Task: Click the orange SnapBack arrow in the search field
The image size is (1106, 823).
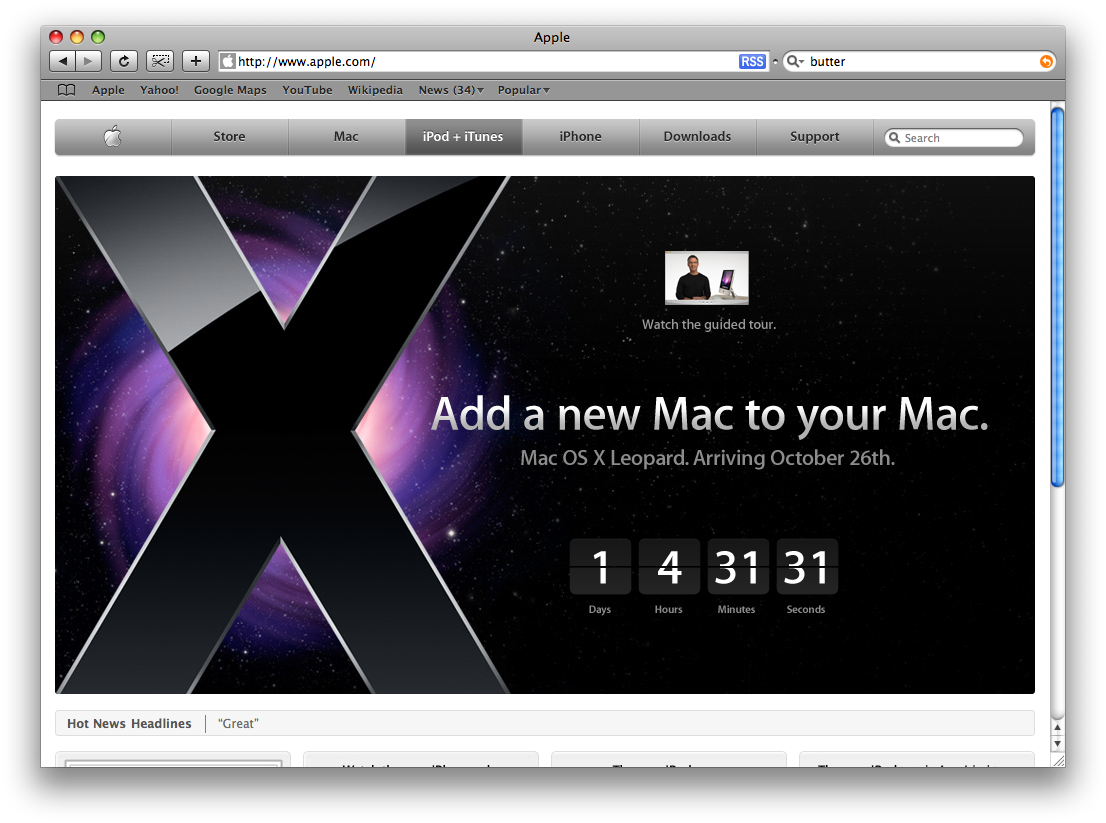Action: 1046,61
